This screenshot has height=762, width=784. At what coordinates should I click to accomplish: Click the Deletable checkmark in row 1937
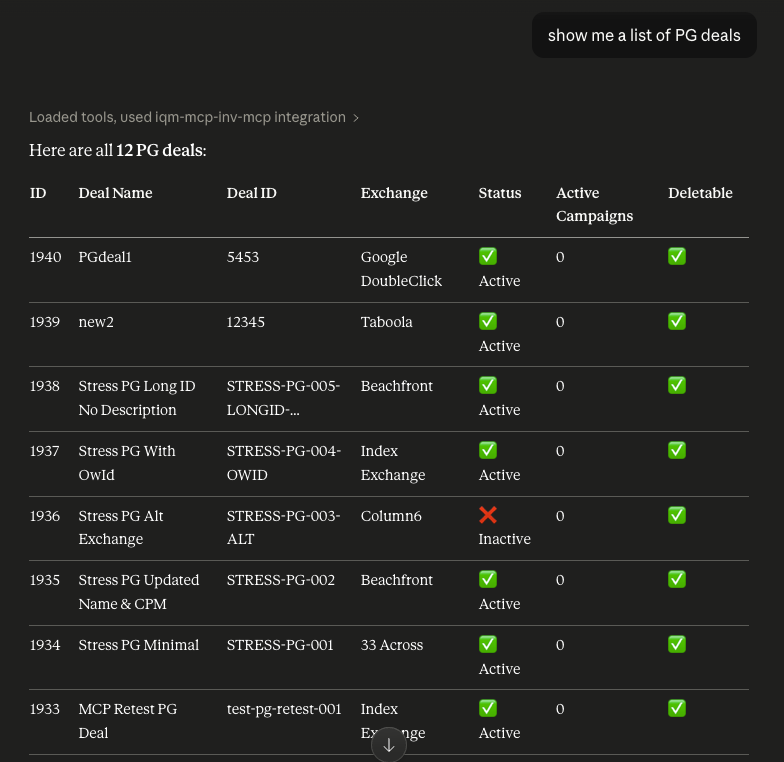coord(676,450)
